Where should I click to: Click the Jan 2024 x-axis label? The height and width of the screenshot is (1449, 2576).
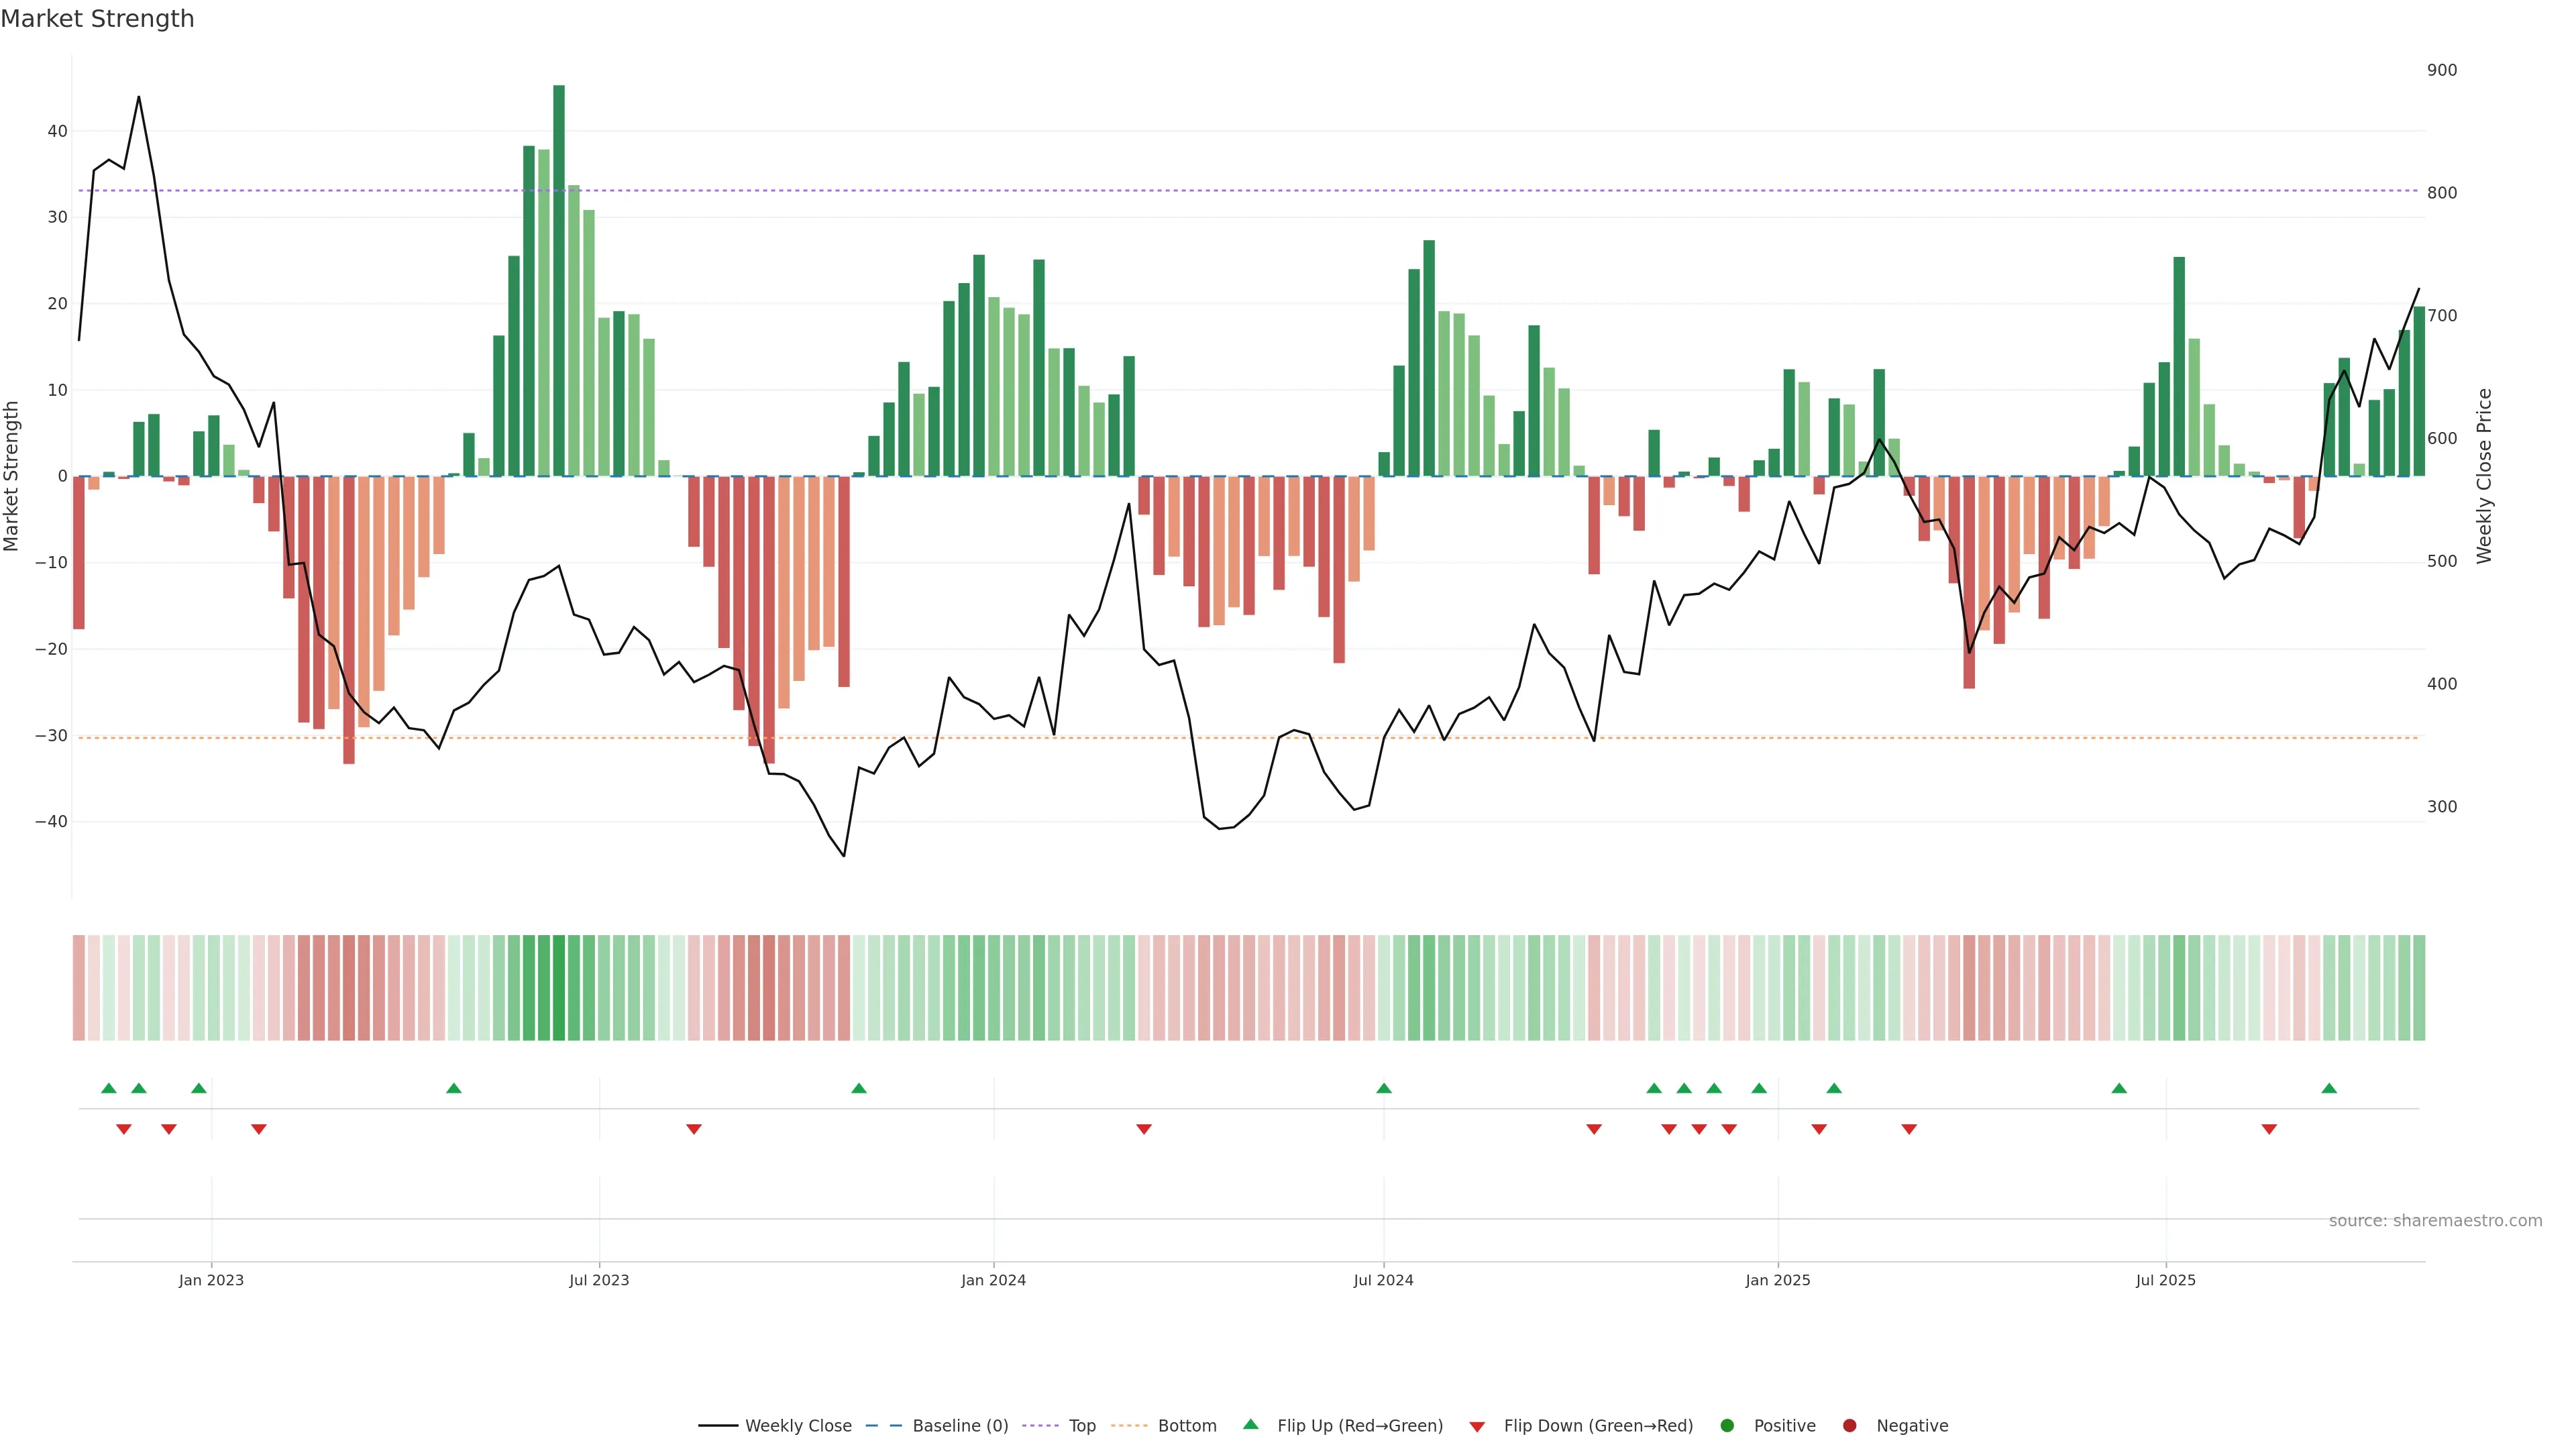coord(993,1280)
